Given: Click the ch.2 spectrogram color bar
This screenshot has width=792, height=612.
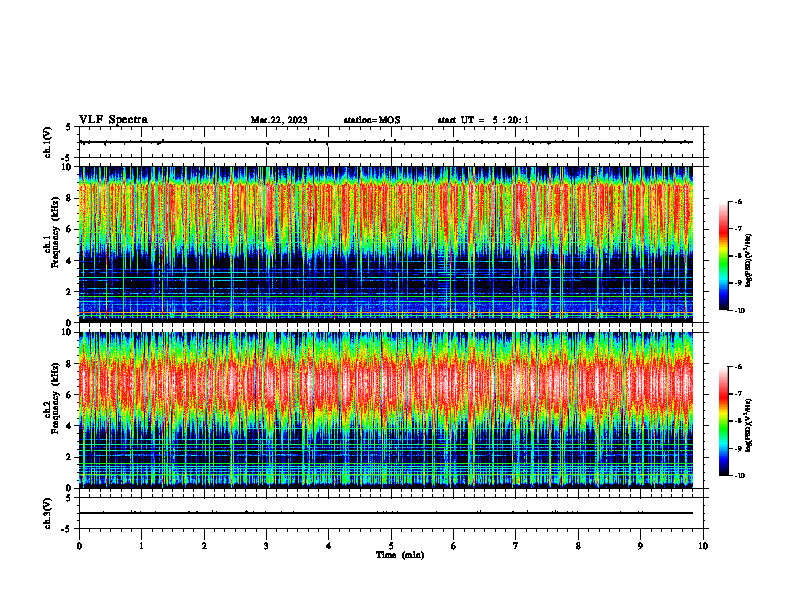Looking at the screenshot, I should 723,421.
